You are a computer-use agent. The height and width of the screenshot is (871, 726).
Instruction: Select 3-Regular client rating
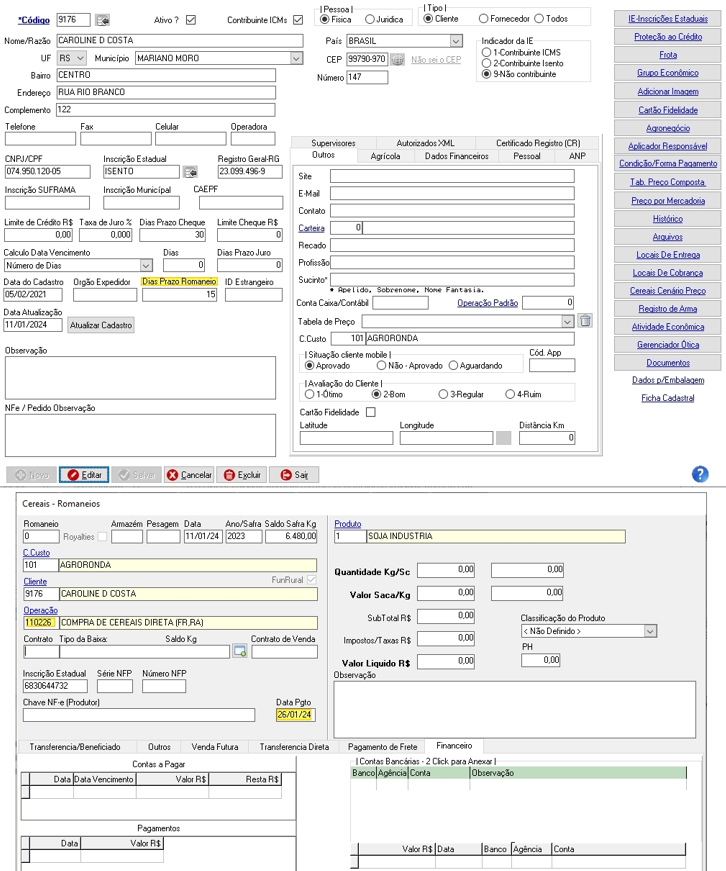tap(443, 394)
